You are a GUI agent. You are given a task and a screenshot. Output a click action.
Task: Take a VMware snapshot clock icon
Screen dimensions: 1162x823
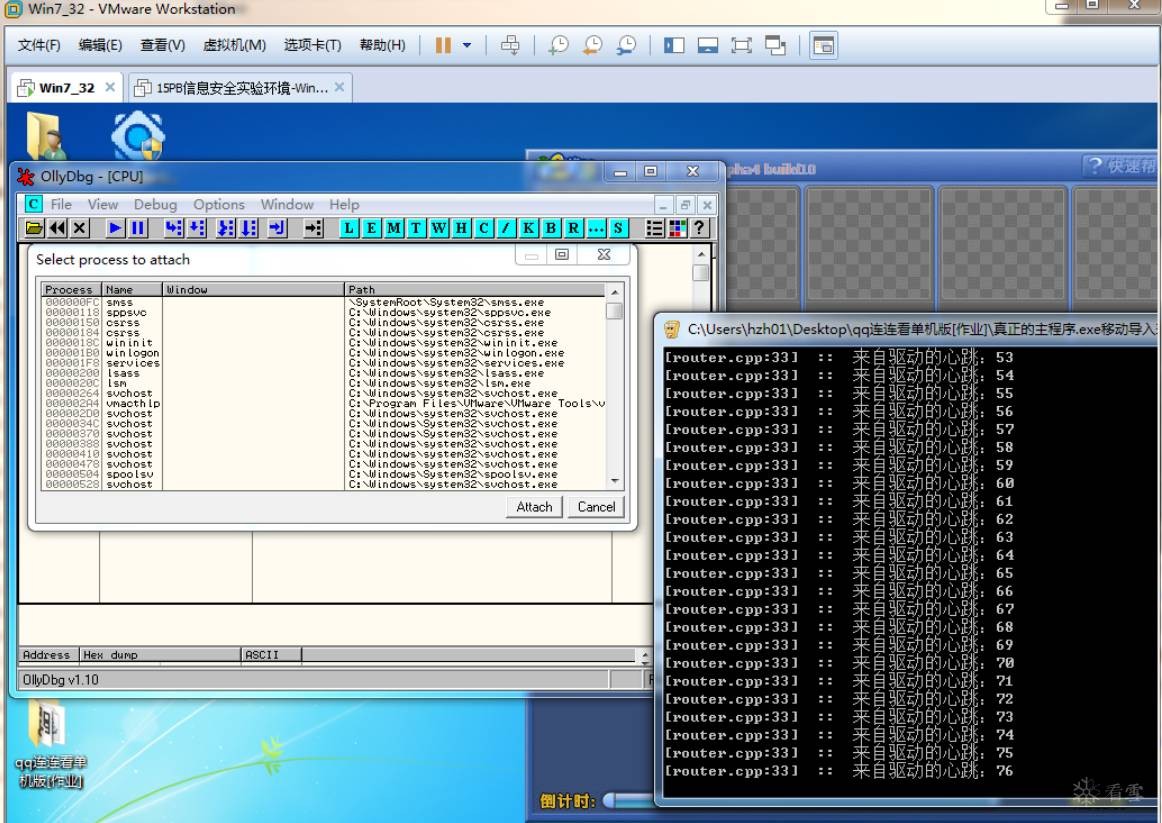(557, 45)
